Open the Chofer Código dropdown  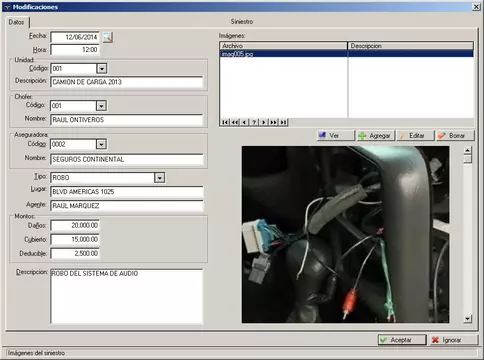101,106
